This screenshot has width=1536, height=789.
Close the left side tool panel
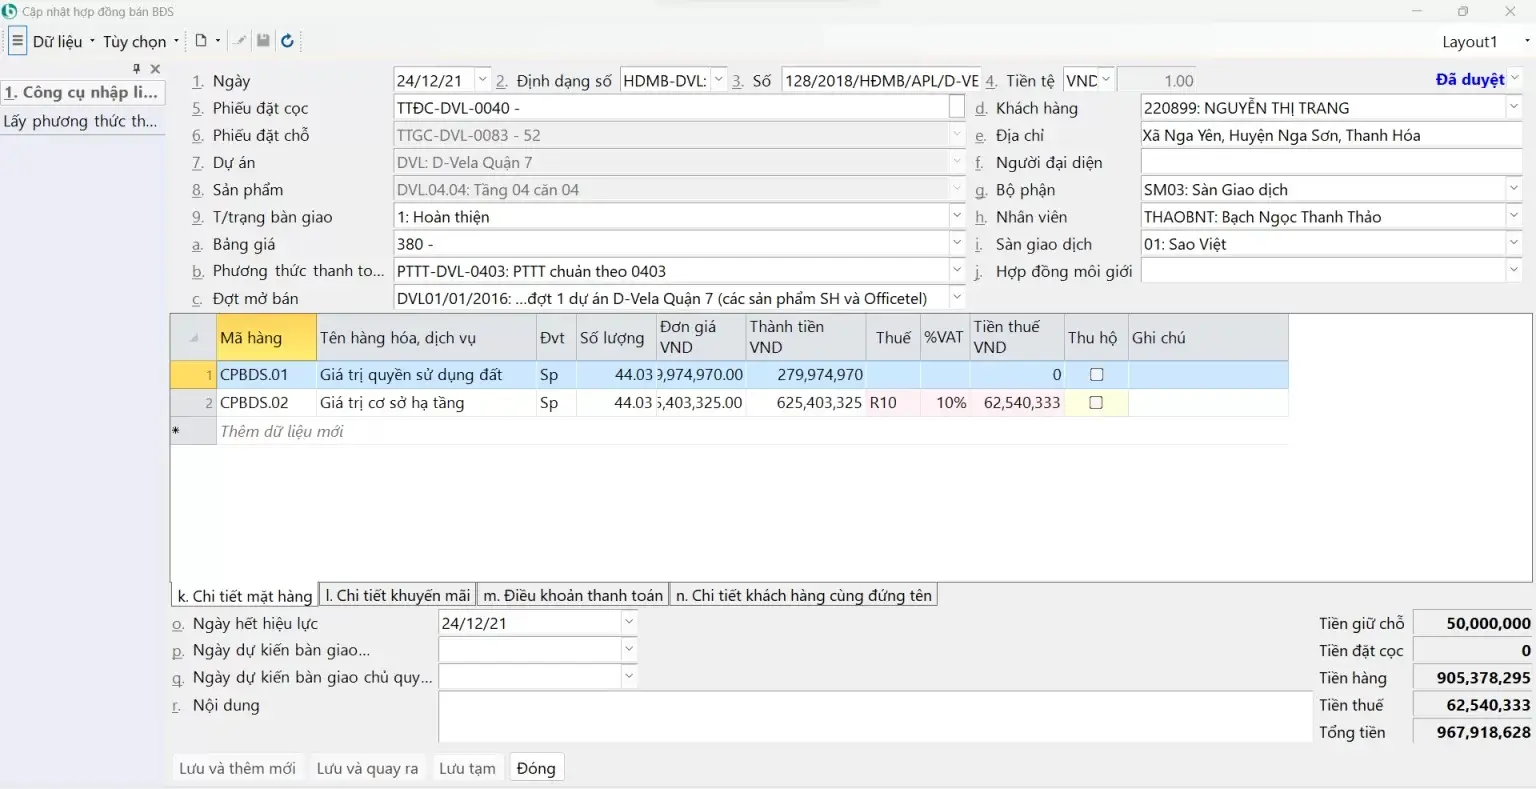155,69
